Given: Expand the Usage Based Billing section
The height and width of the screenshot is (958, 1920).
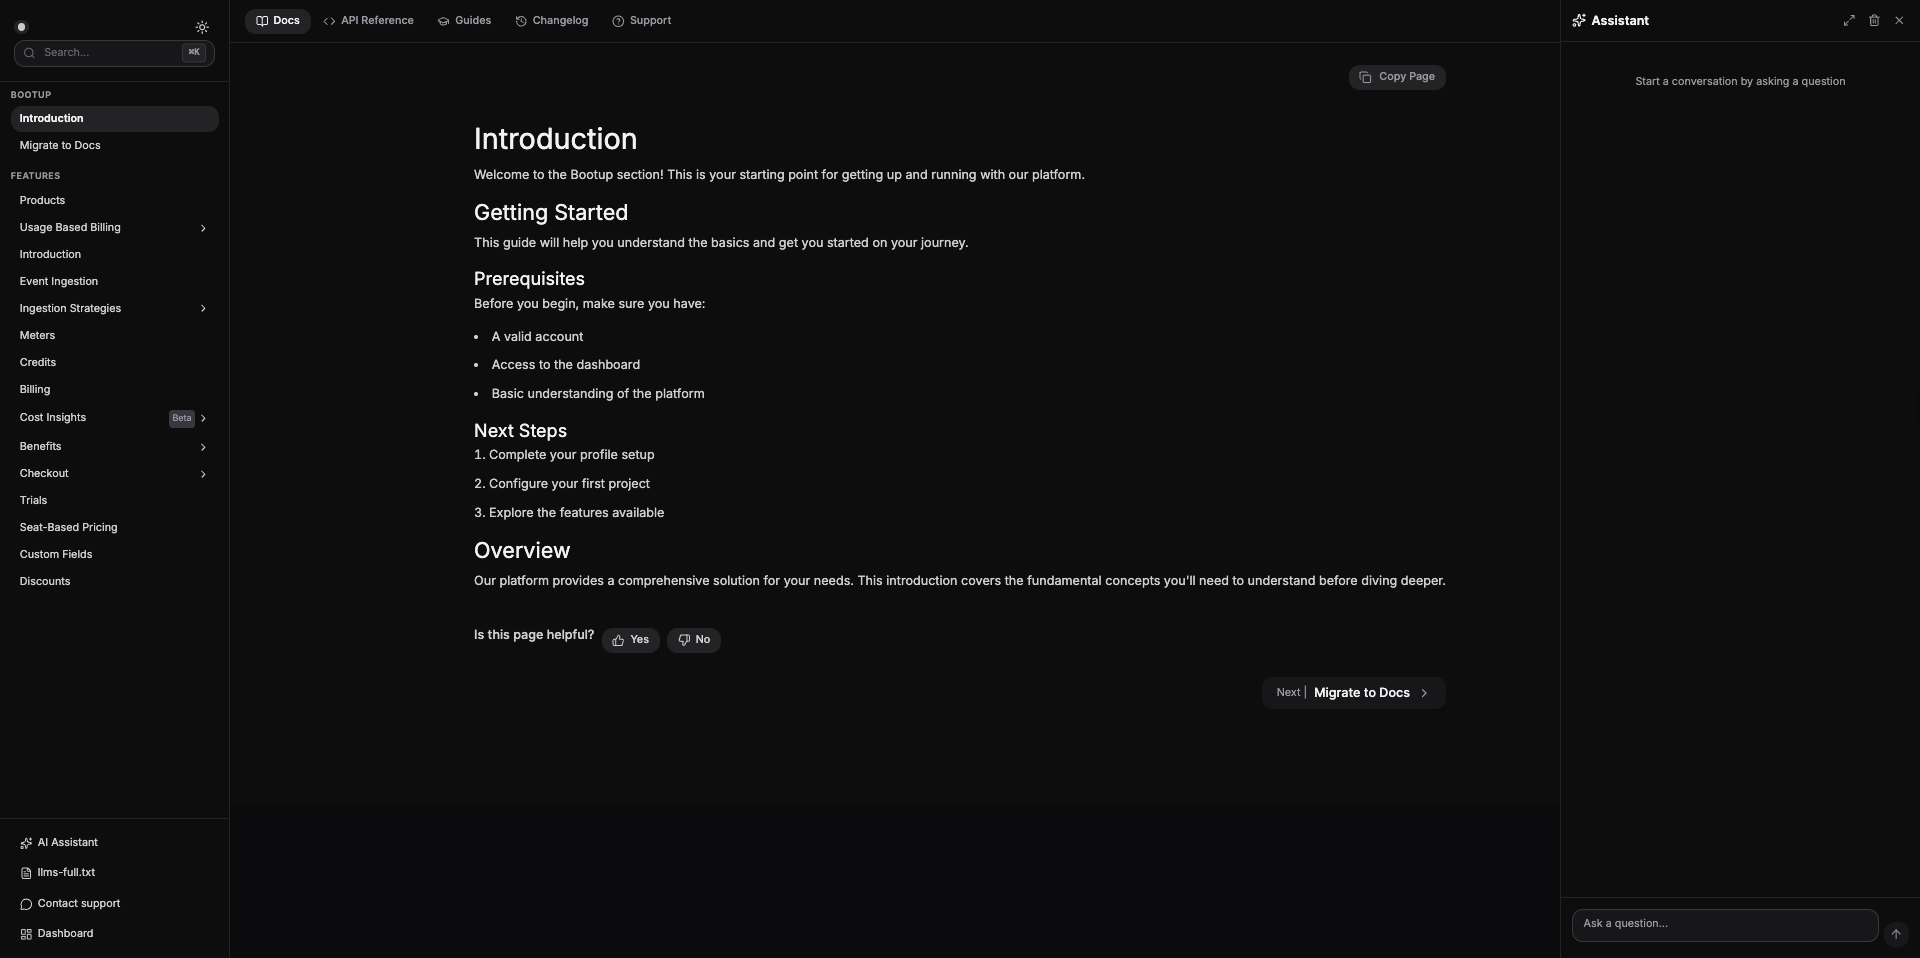Looking at the screenshot, I should (x=203, y=228).
